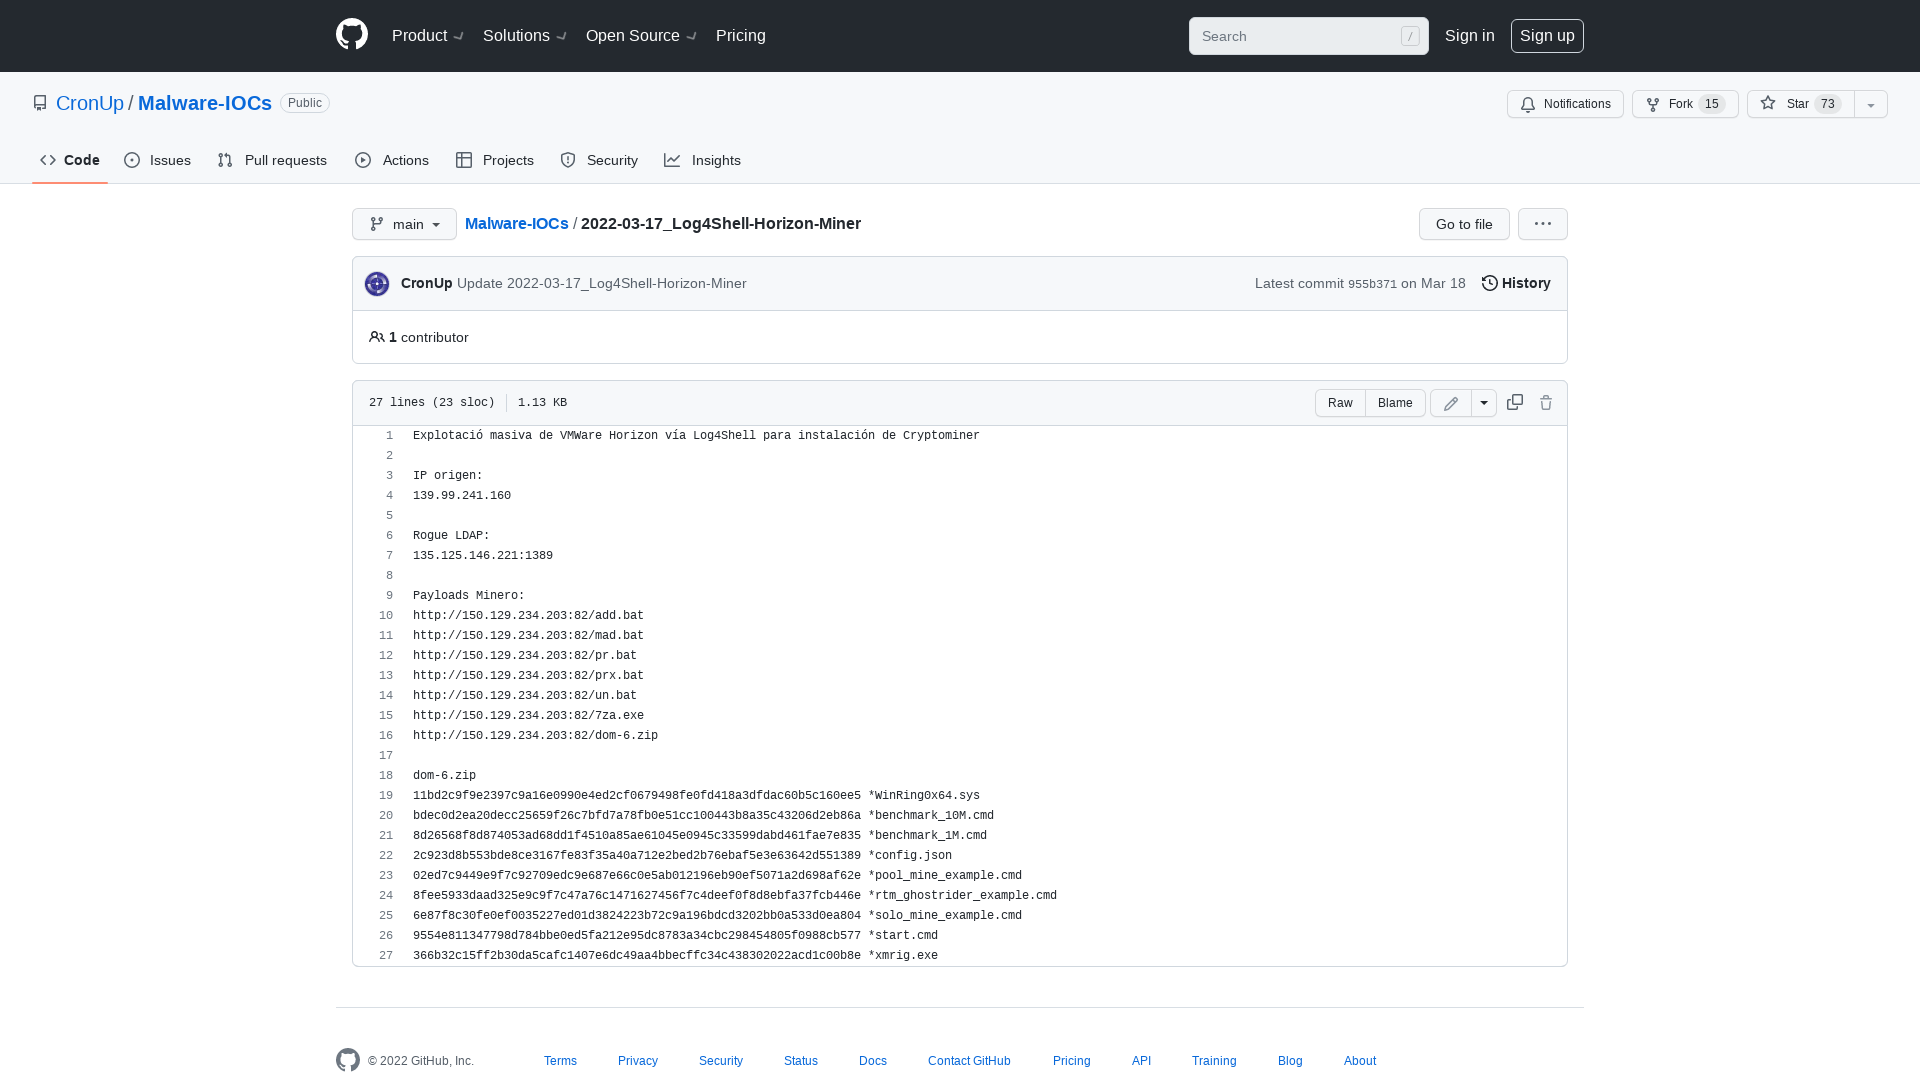1920x1080 pixels.
Task: Open About footer link
Action: (x=1360, y=1061)
